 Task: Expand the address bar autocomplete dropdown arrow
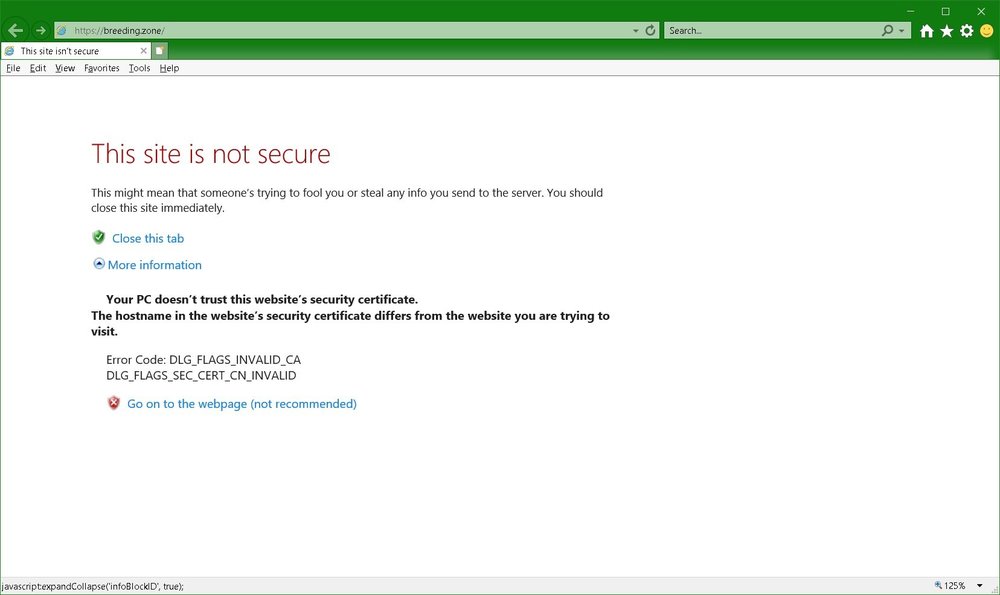coord(636,31)
